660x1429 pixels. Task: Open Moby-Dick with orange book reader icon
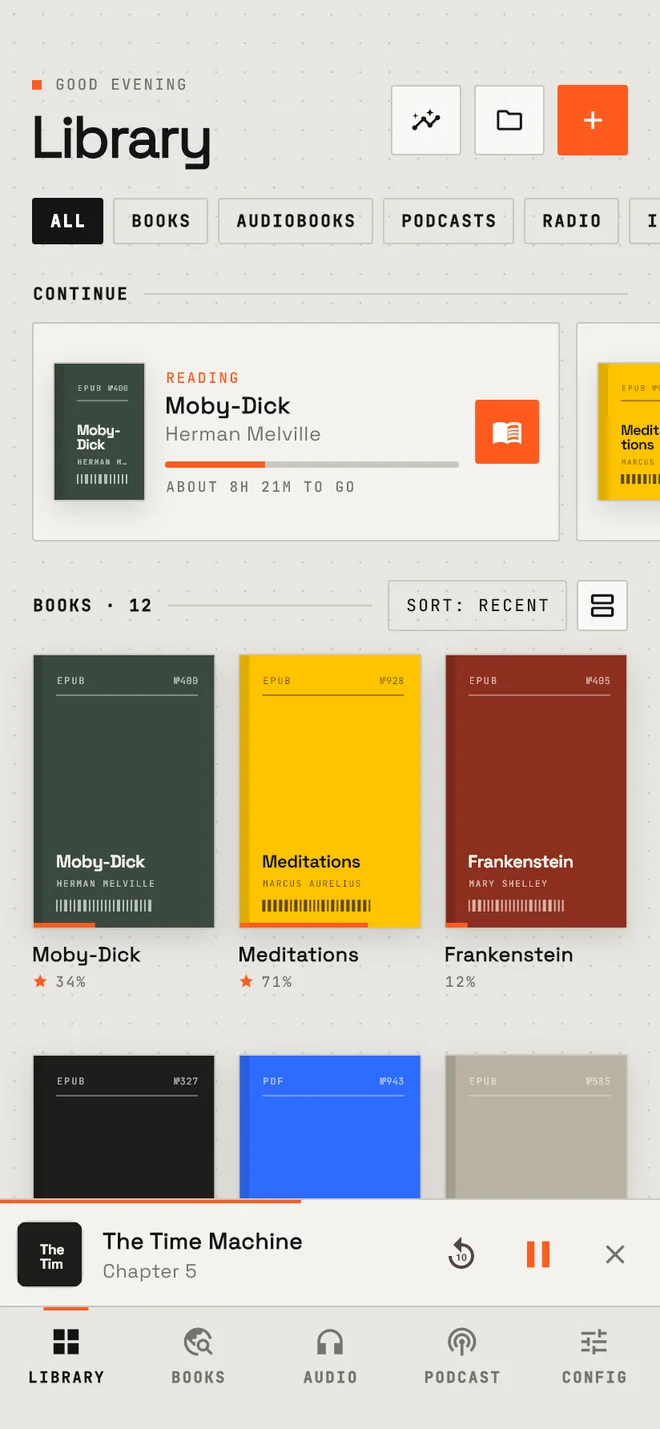(x=507, y=432)
